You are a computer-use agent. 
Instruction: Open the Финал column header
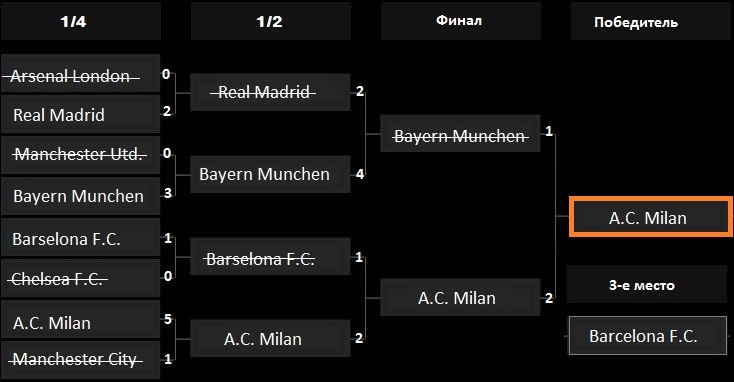(x=461, y=22)
